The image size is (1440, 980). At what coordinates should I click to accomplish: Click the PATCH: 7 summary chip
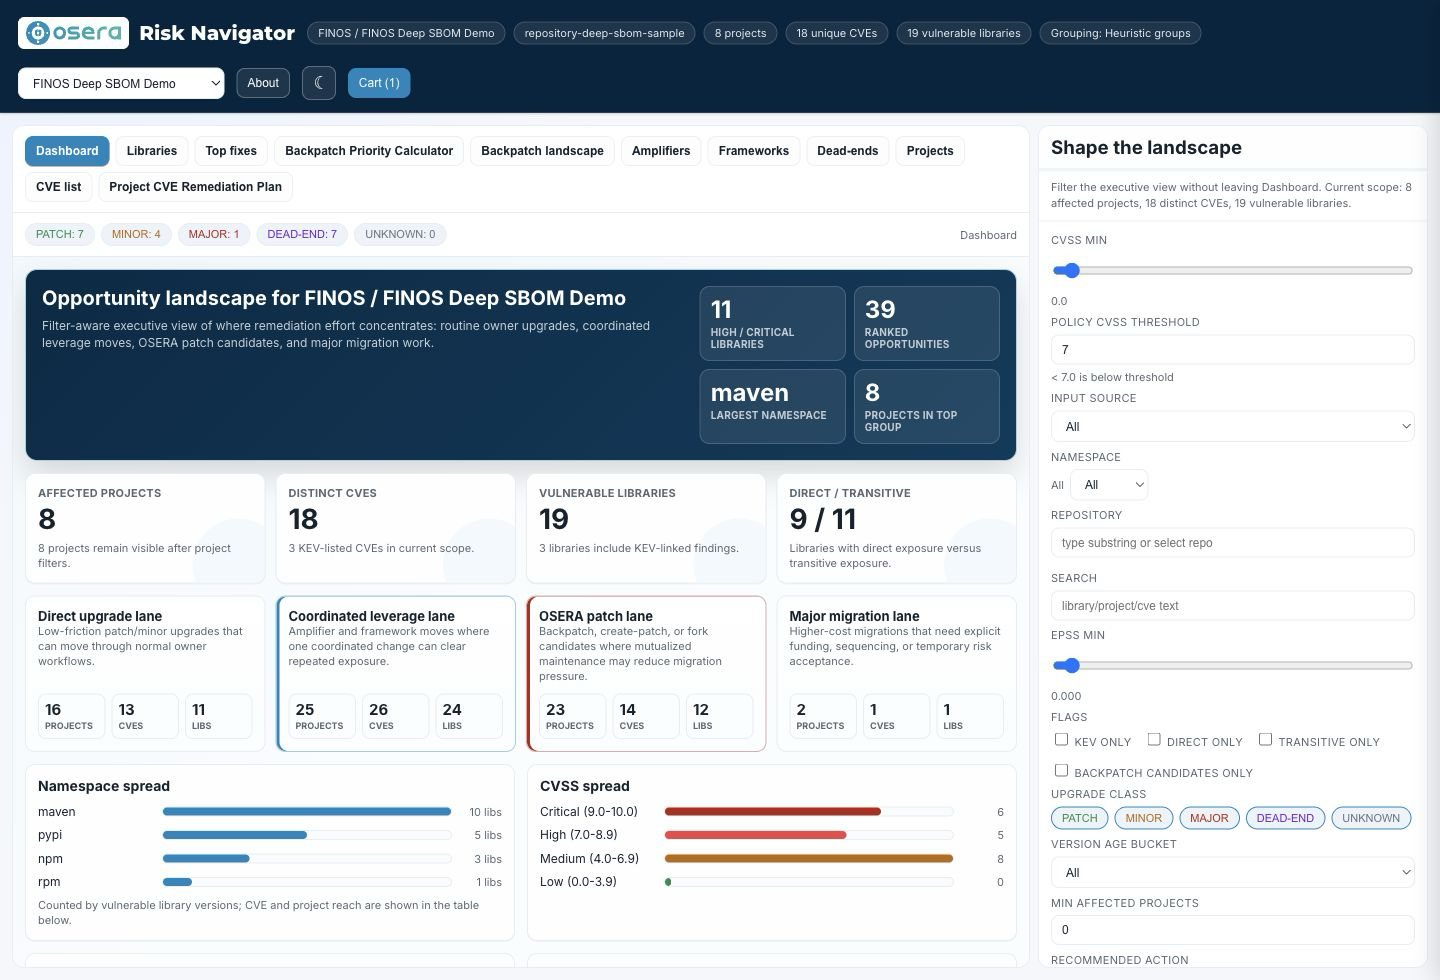tap(60, 234)
